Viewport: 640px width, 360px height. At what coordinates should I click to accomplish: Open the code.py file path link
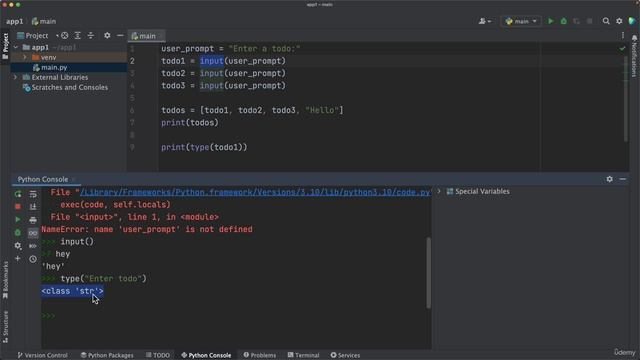pyautogui.click(x=255, y=192)
